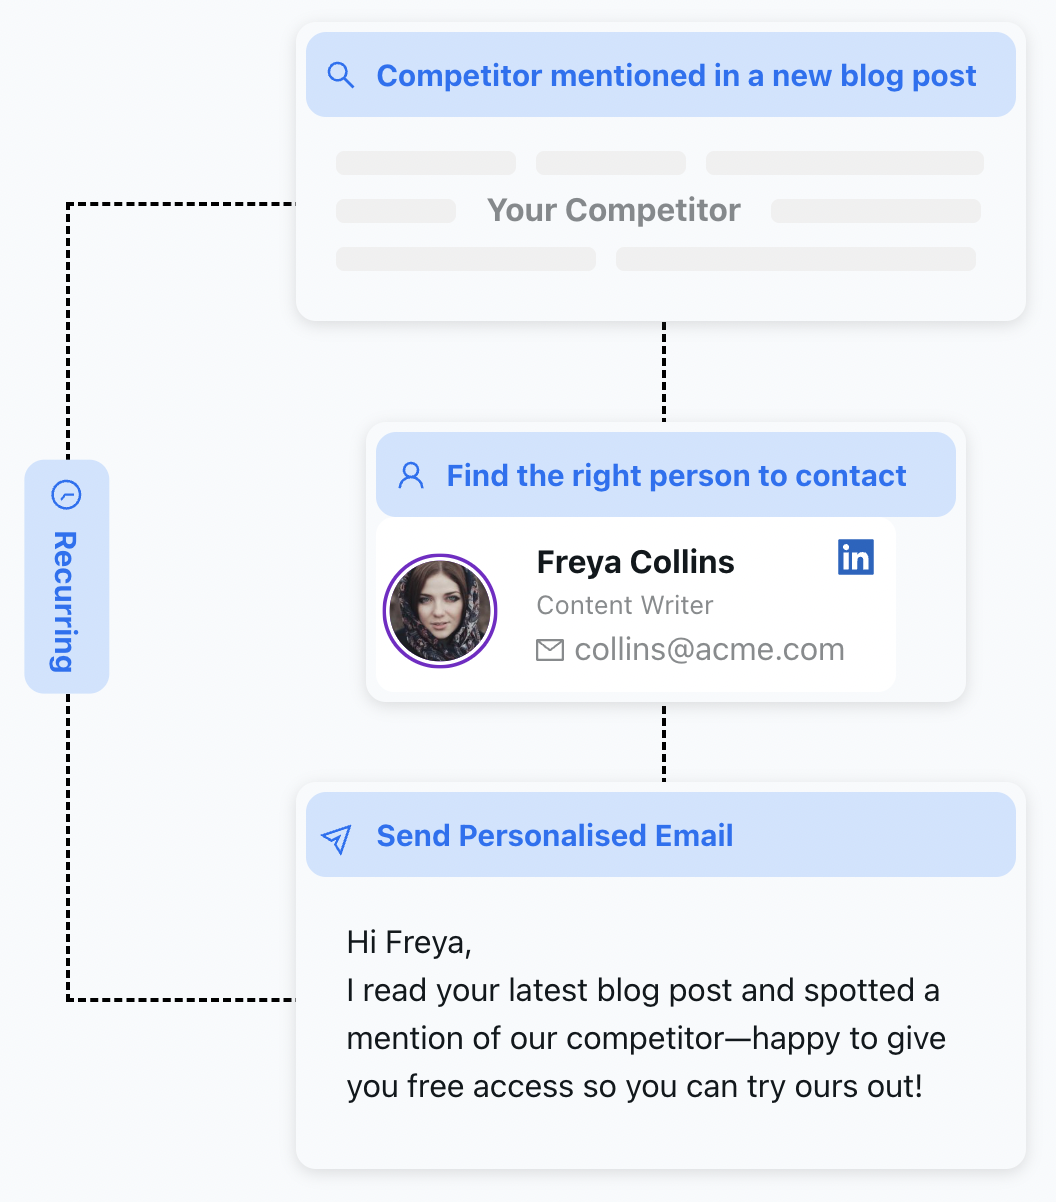Click the envelope icon beside the email address
1056x1202 pixels.
pos(550,650)
